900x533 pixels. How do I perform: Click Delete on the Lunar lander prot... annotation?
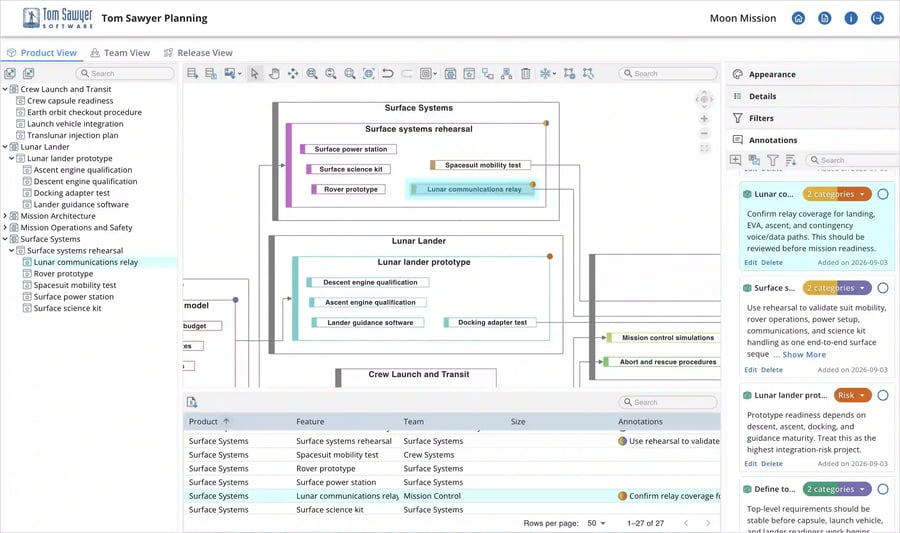click(771, 464)
